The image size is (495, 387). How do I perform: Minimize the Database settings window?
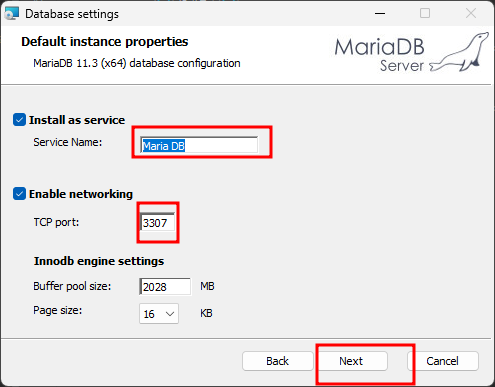click(380, 14)
